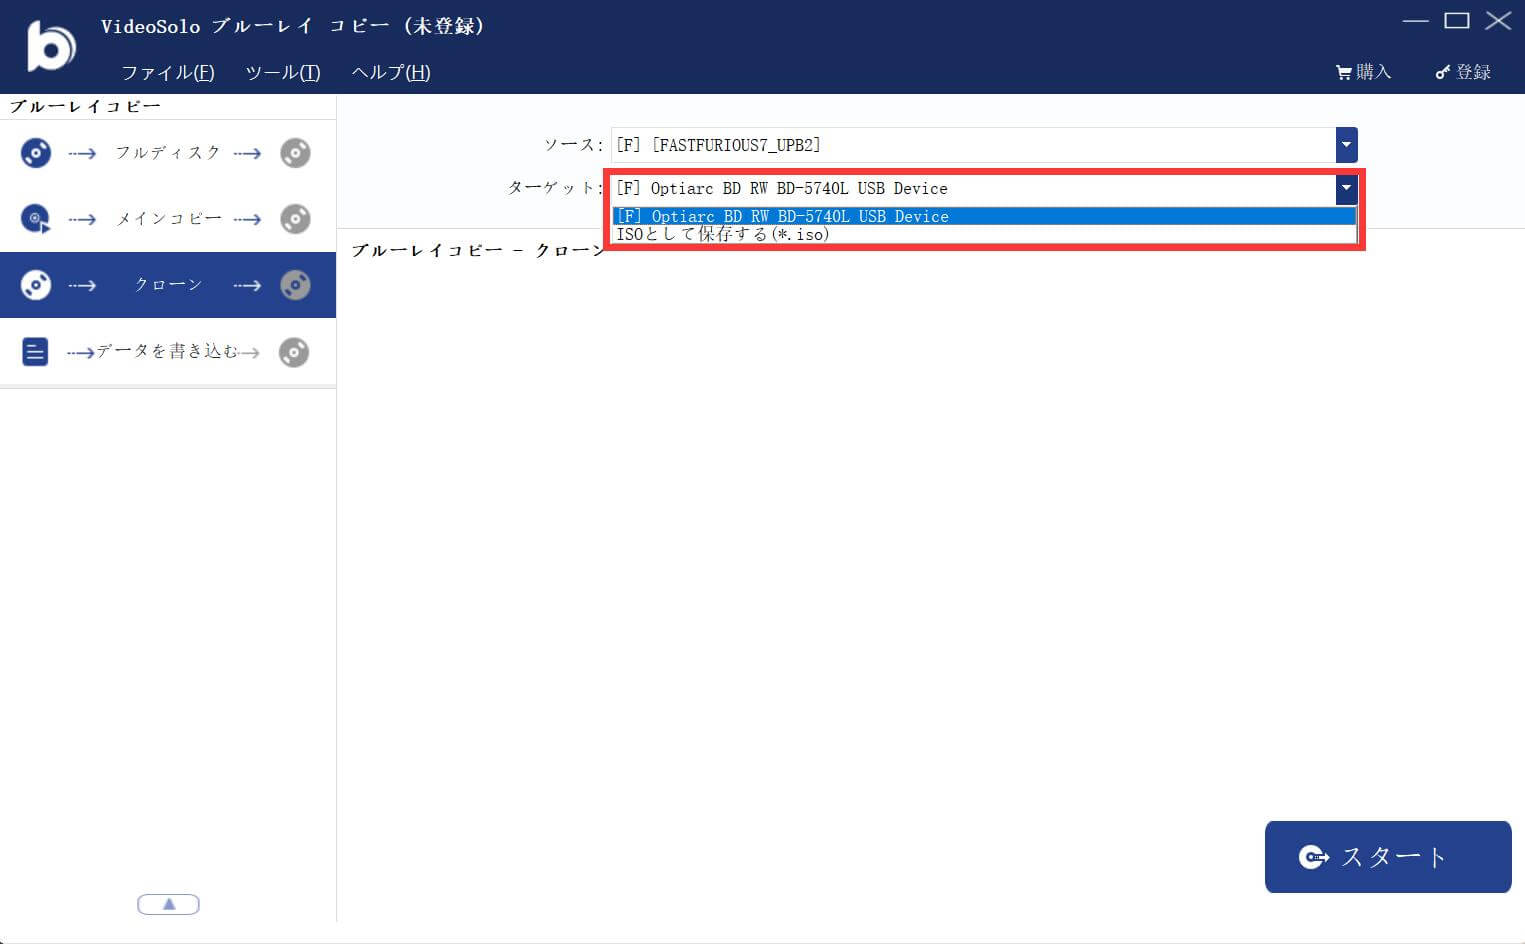Click the 購入 purchase button
This screenshot has width=1525, height=944.
[x=1364, y=72]
